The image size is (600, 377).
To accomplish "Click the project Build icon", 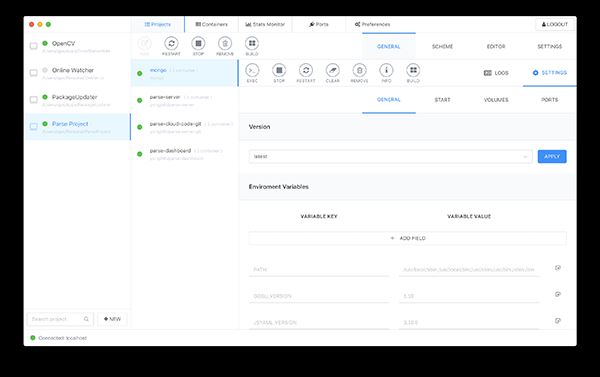I will coord(252,44).
